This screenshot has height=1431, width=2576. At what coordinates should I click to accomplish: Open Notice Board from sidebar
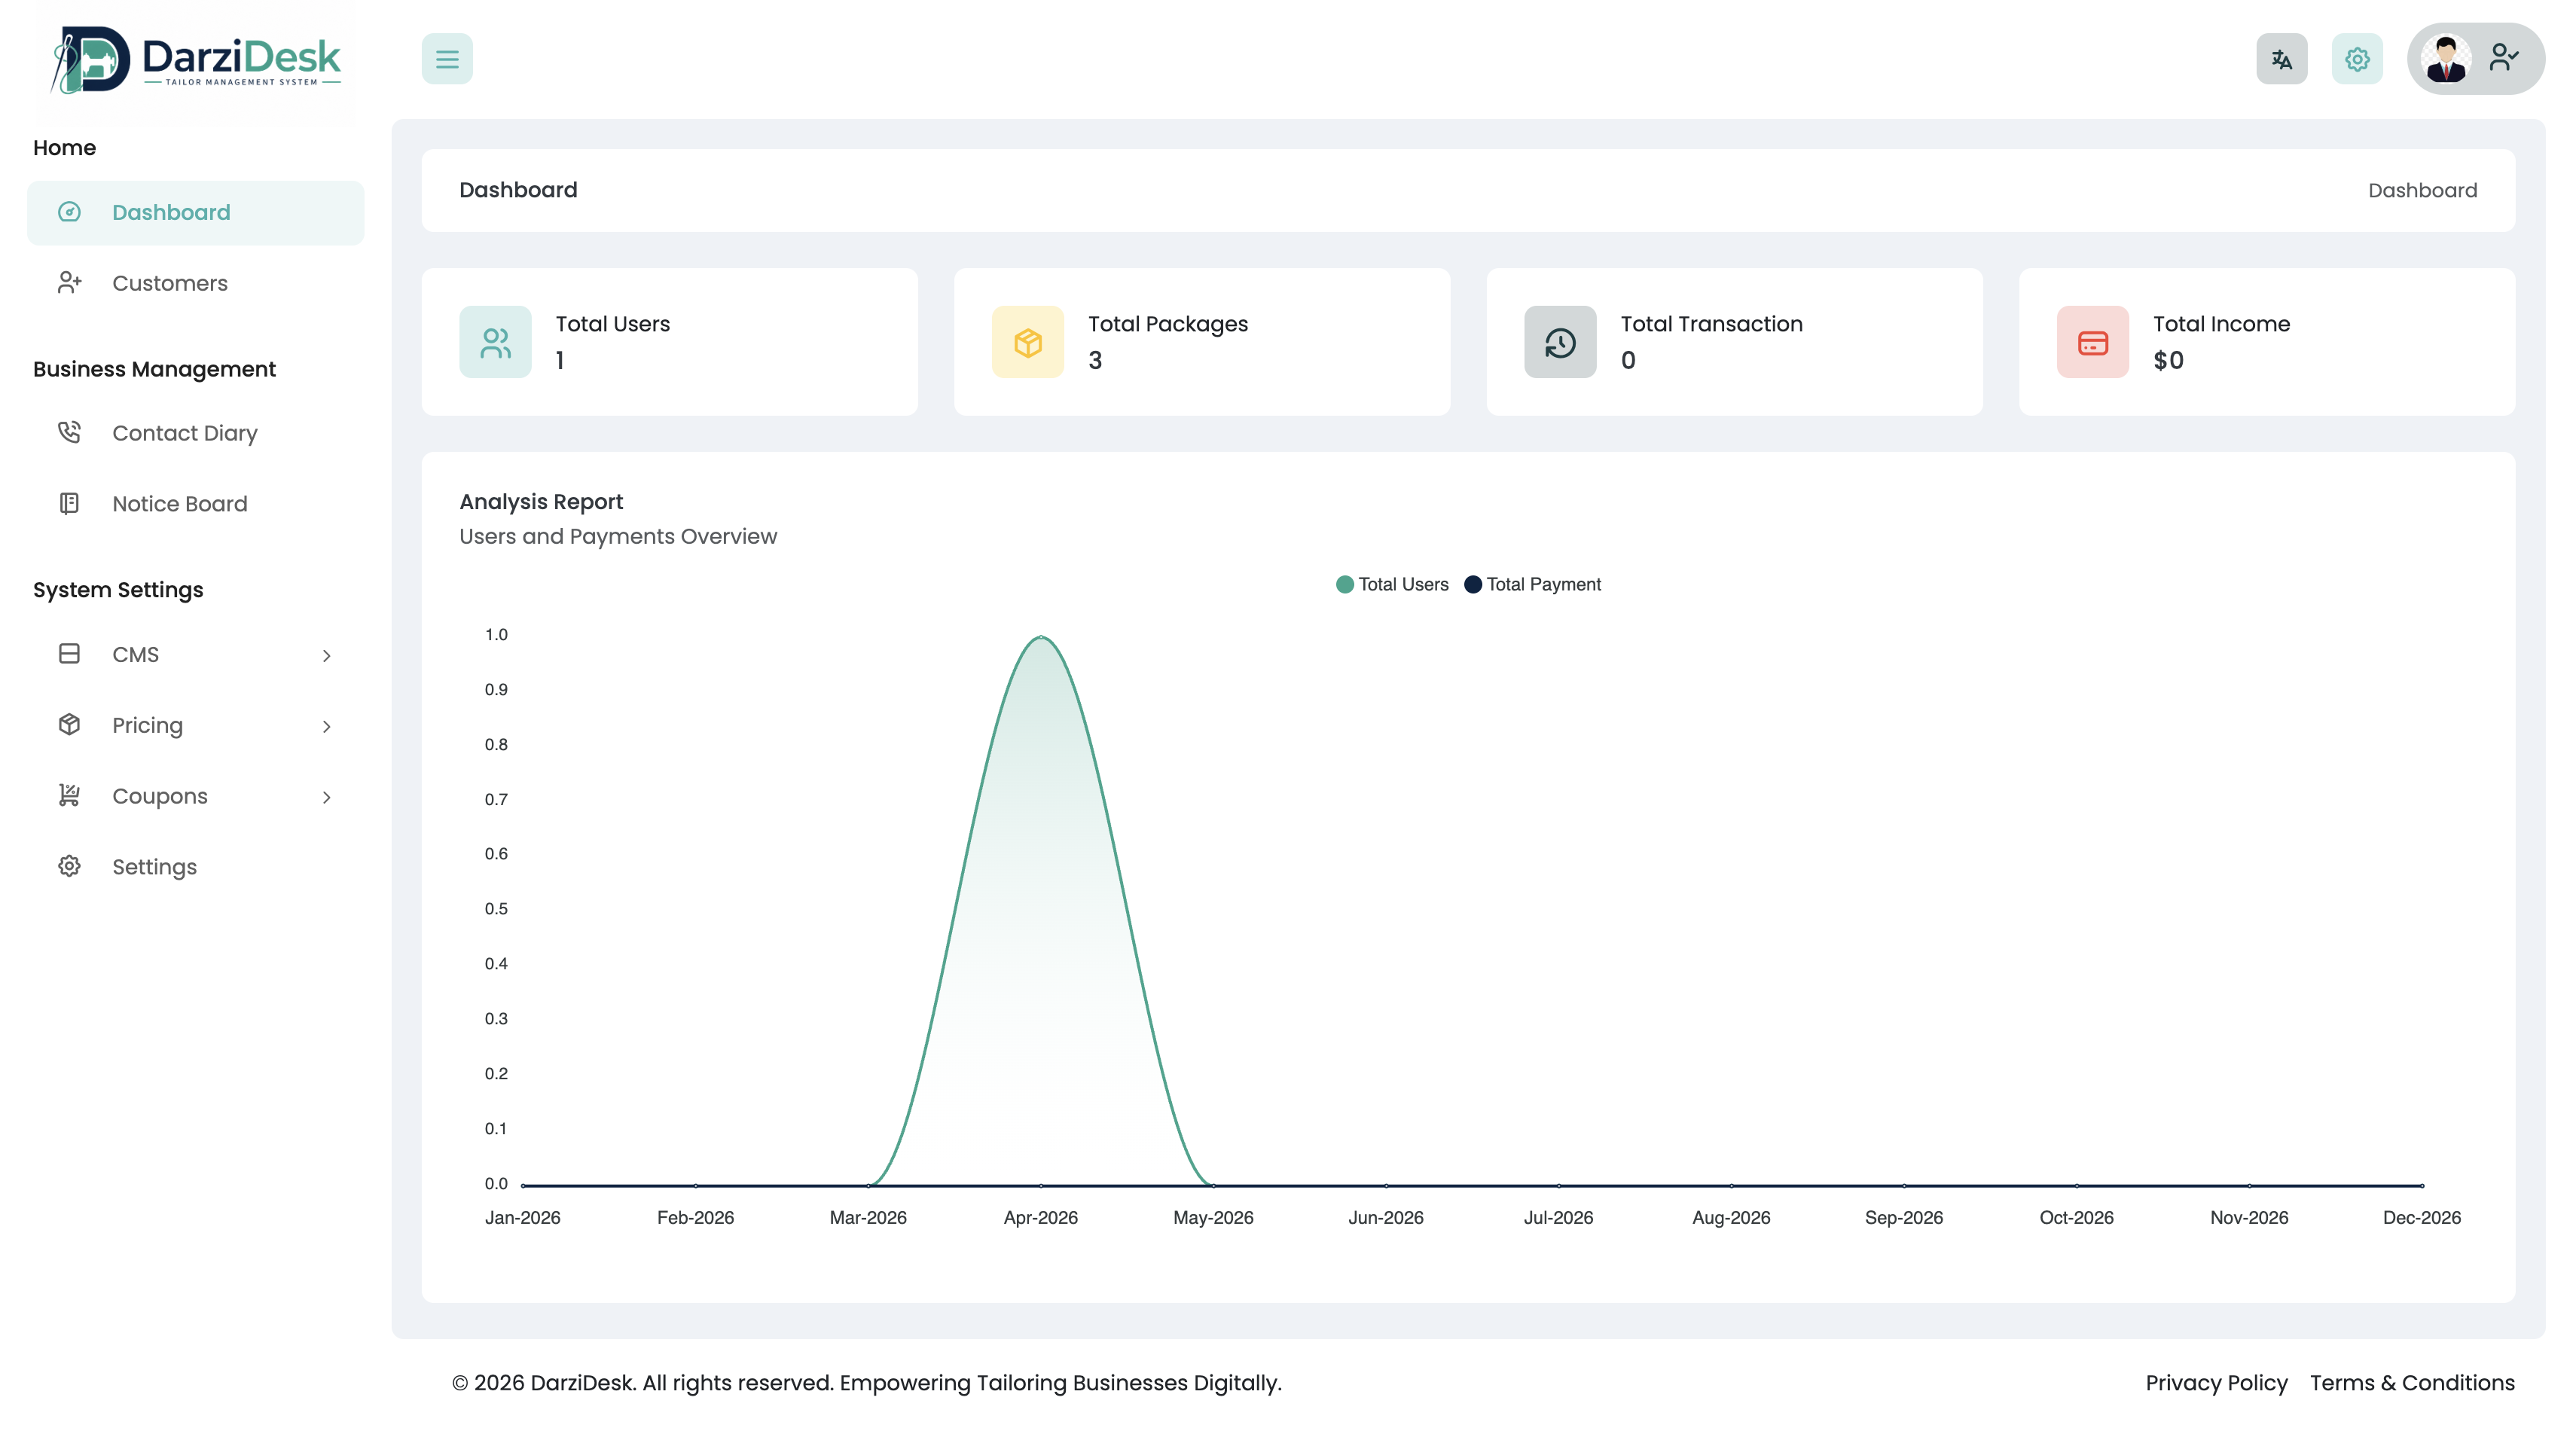179,504
